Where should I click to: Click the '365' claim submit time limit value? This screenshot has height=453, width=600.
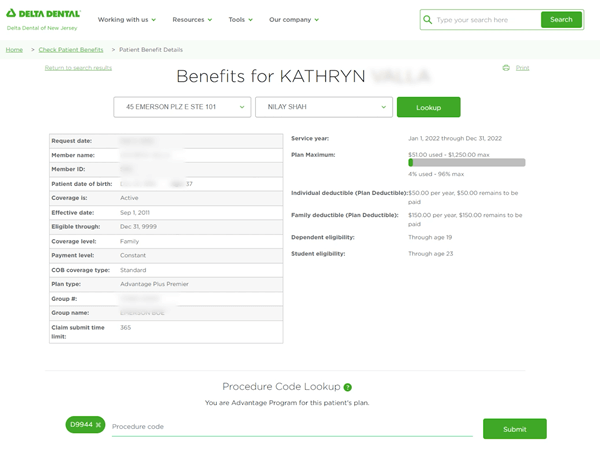126,328
